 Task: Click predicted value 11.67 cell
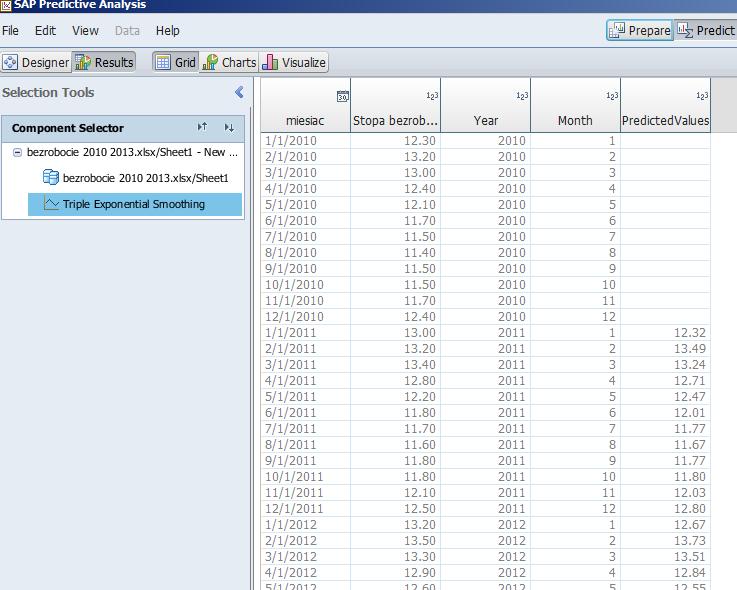(x=666, y=444)
